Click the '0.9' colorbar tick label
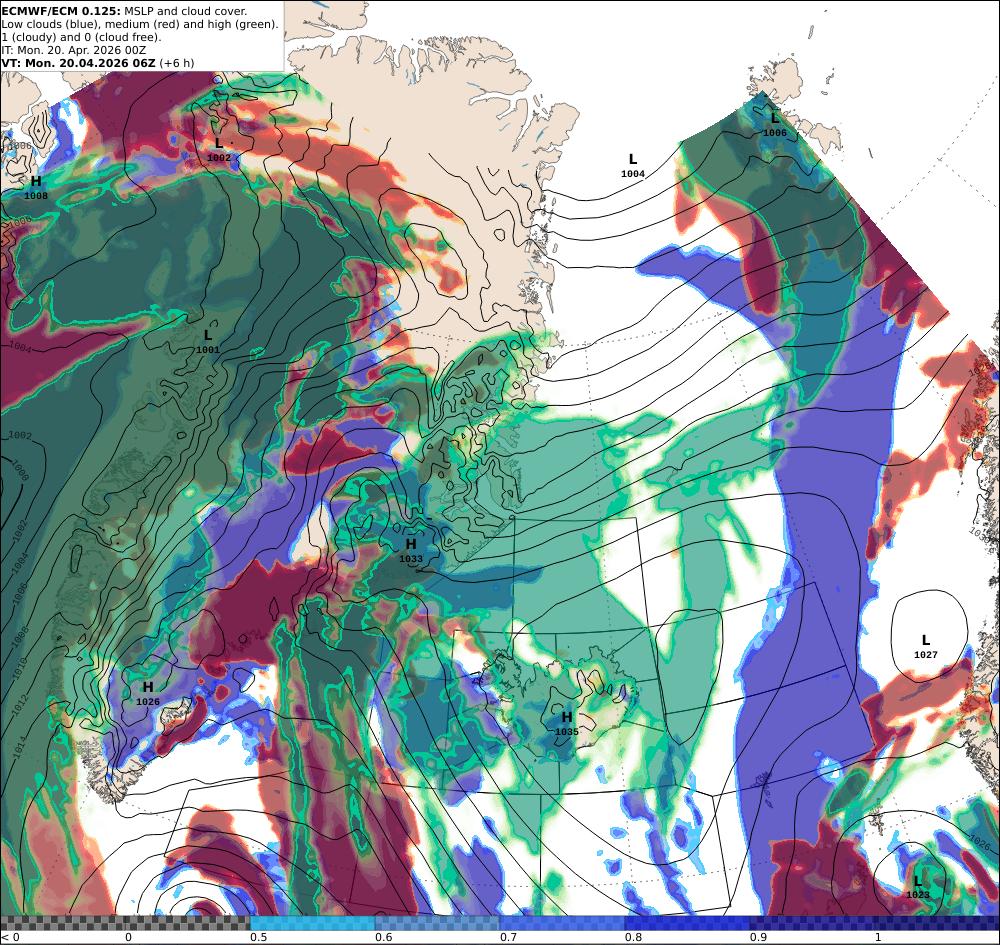This screenshot has width=1000, height=945. pyautogui.click(x=758, y=937)
